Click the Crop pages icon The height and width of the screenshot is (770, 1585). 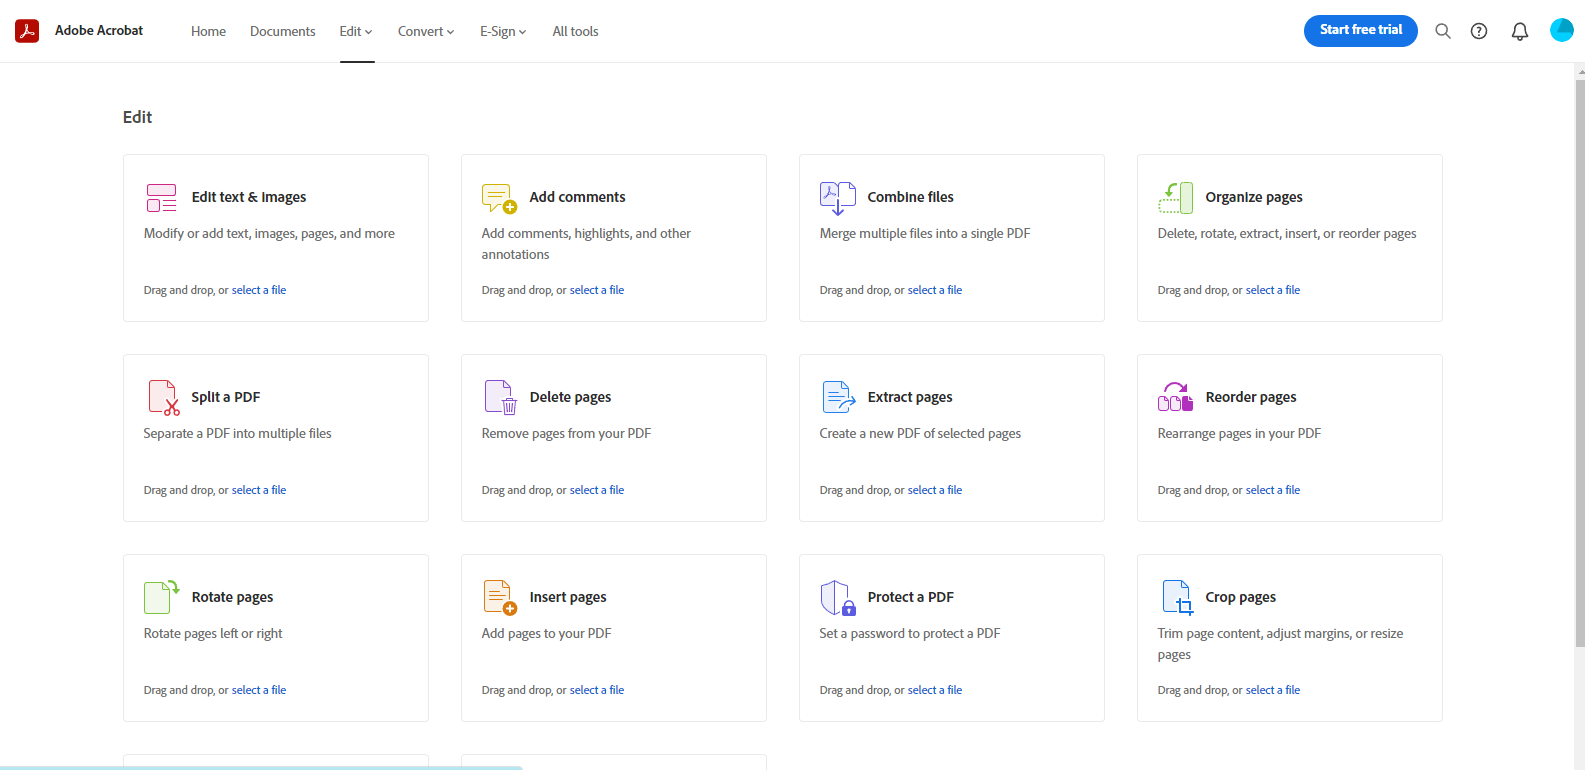[1177, 598]
